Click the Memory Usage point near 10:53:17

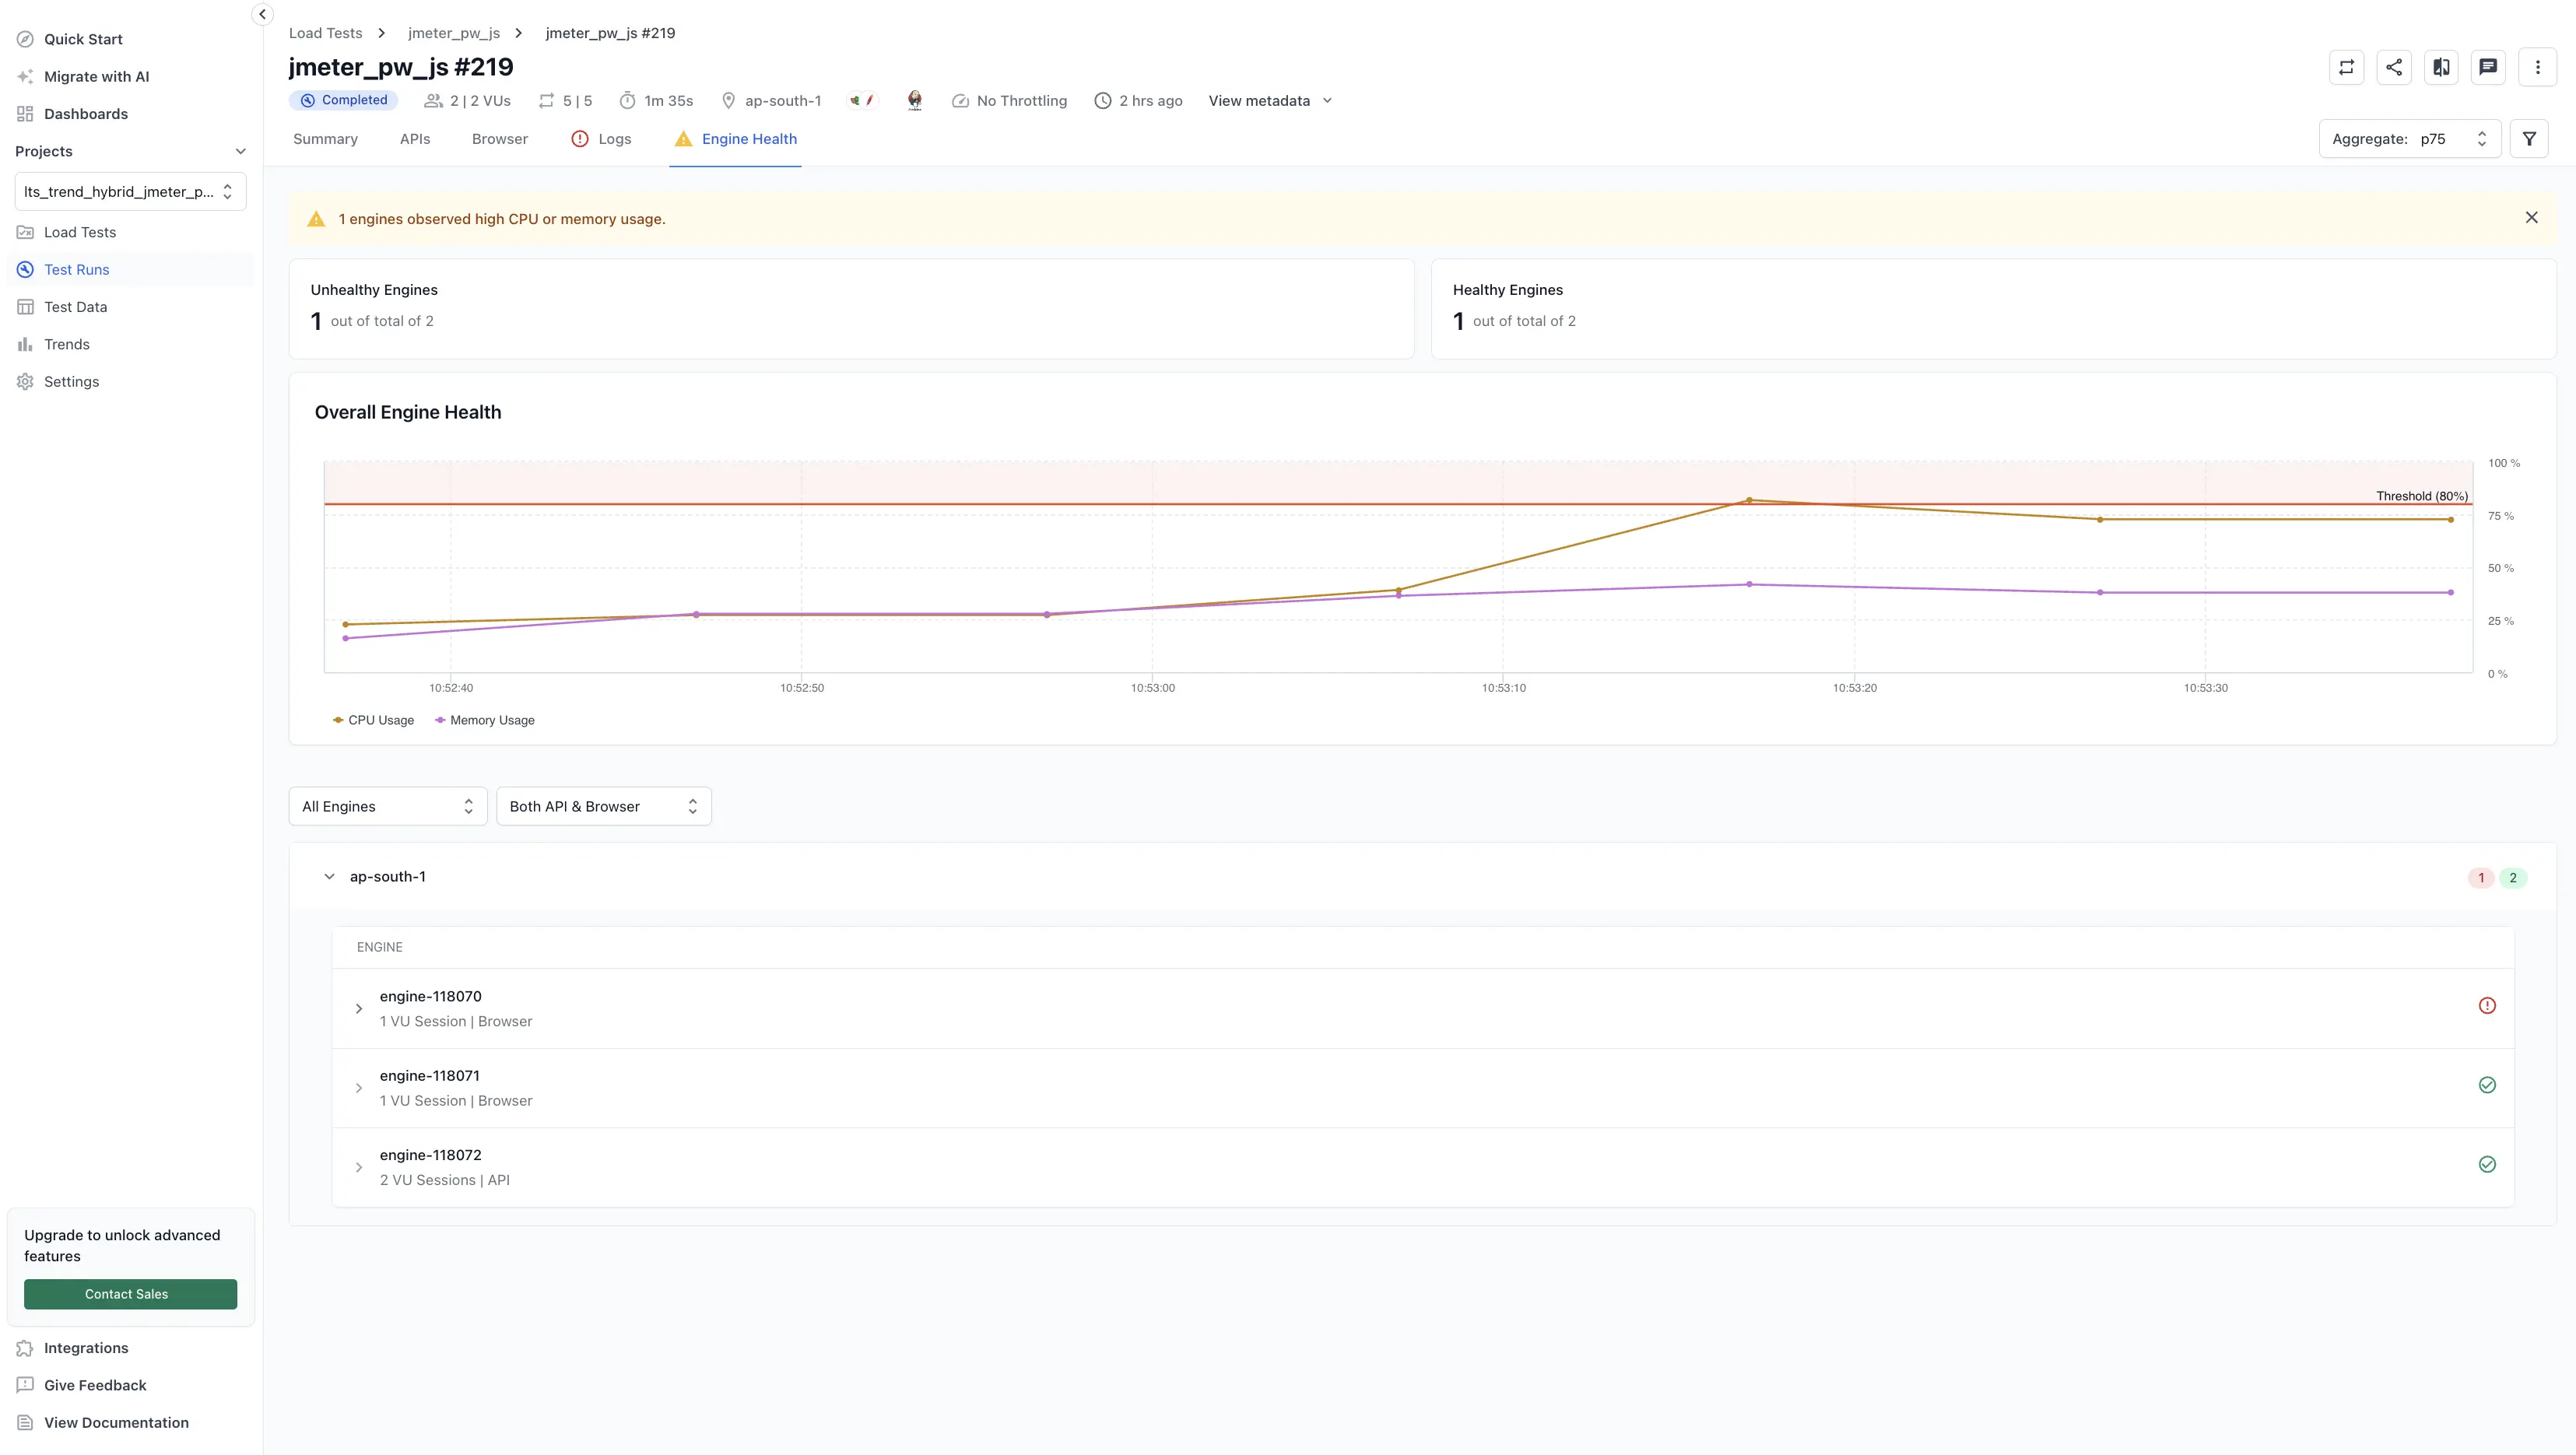1749,584
